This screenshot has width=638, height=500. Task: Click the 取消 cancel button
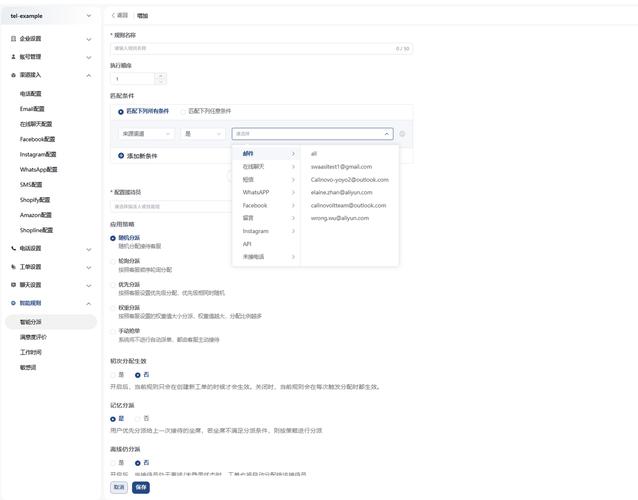pos(119,487)
